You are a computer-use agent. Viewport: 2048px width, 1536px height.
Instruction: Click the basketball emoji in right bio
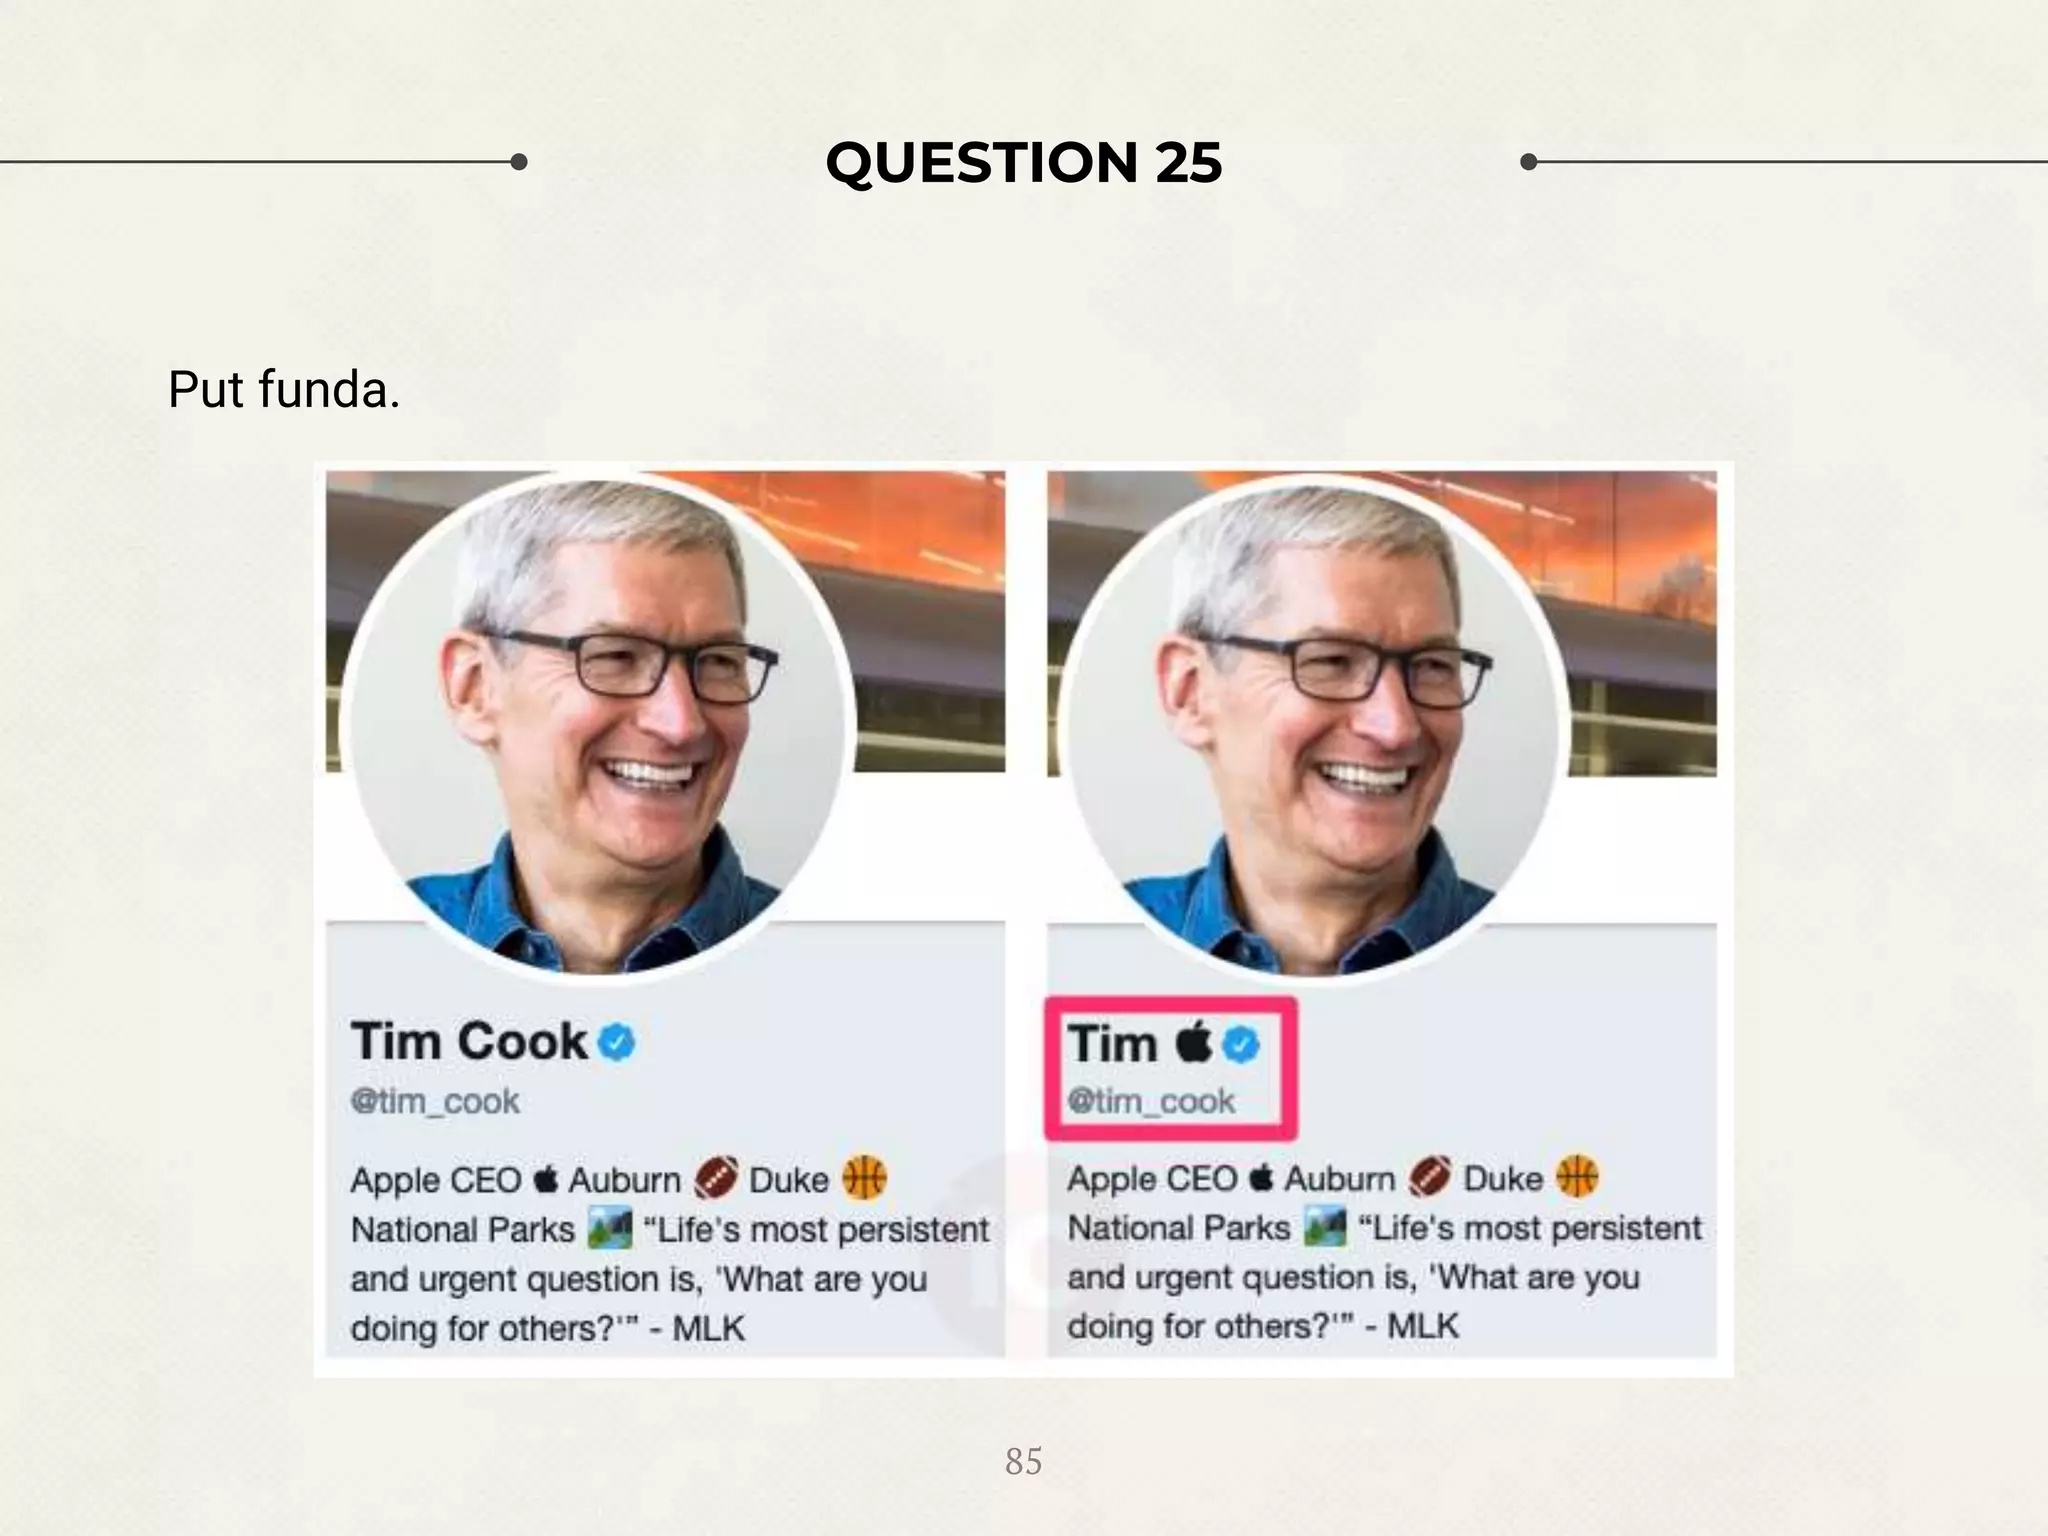coord(1577,1176)
